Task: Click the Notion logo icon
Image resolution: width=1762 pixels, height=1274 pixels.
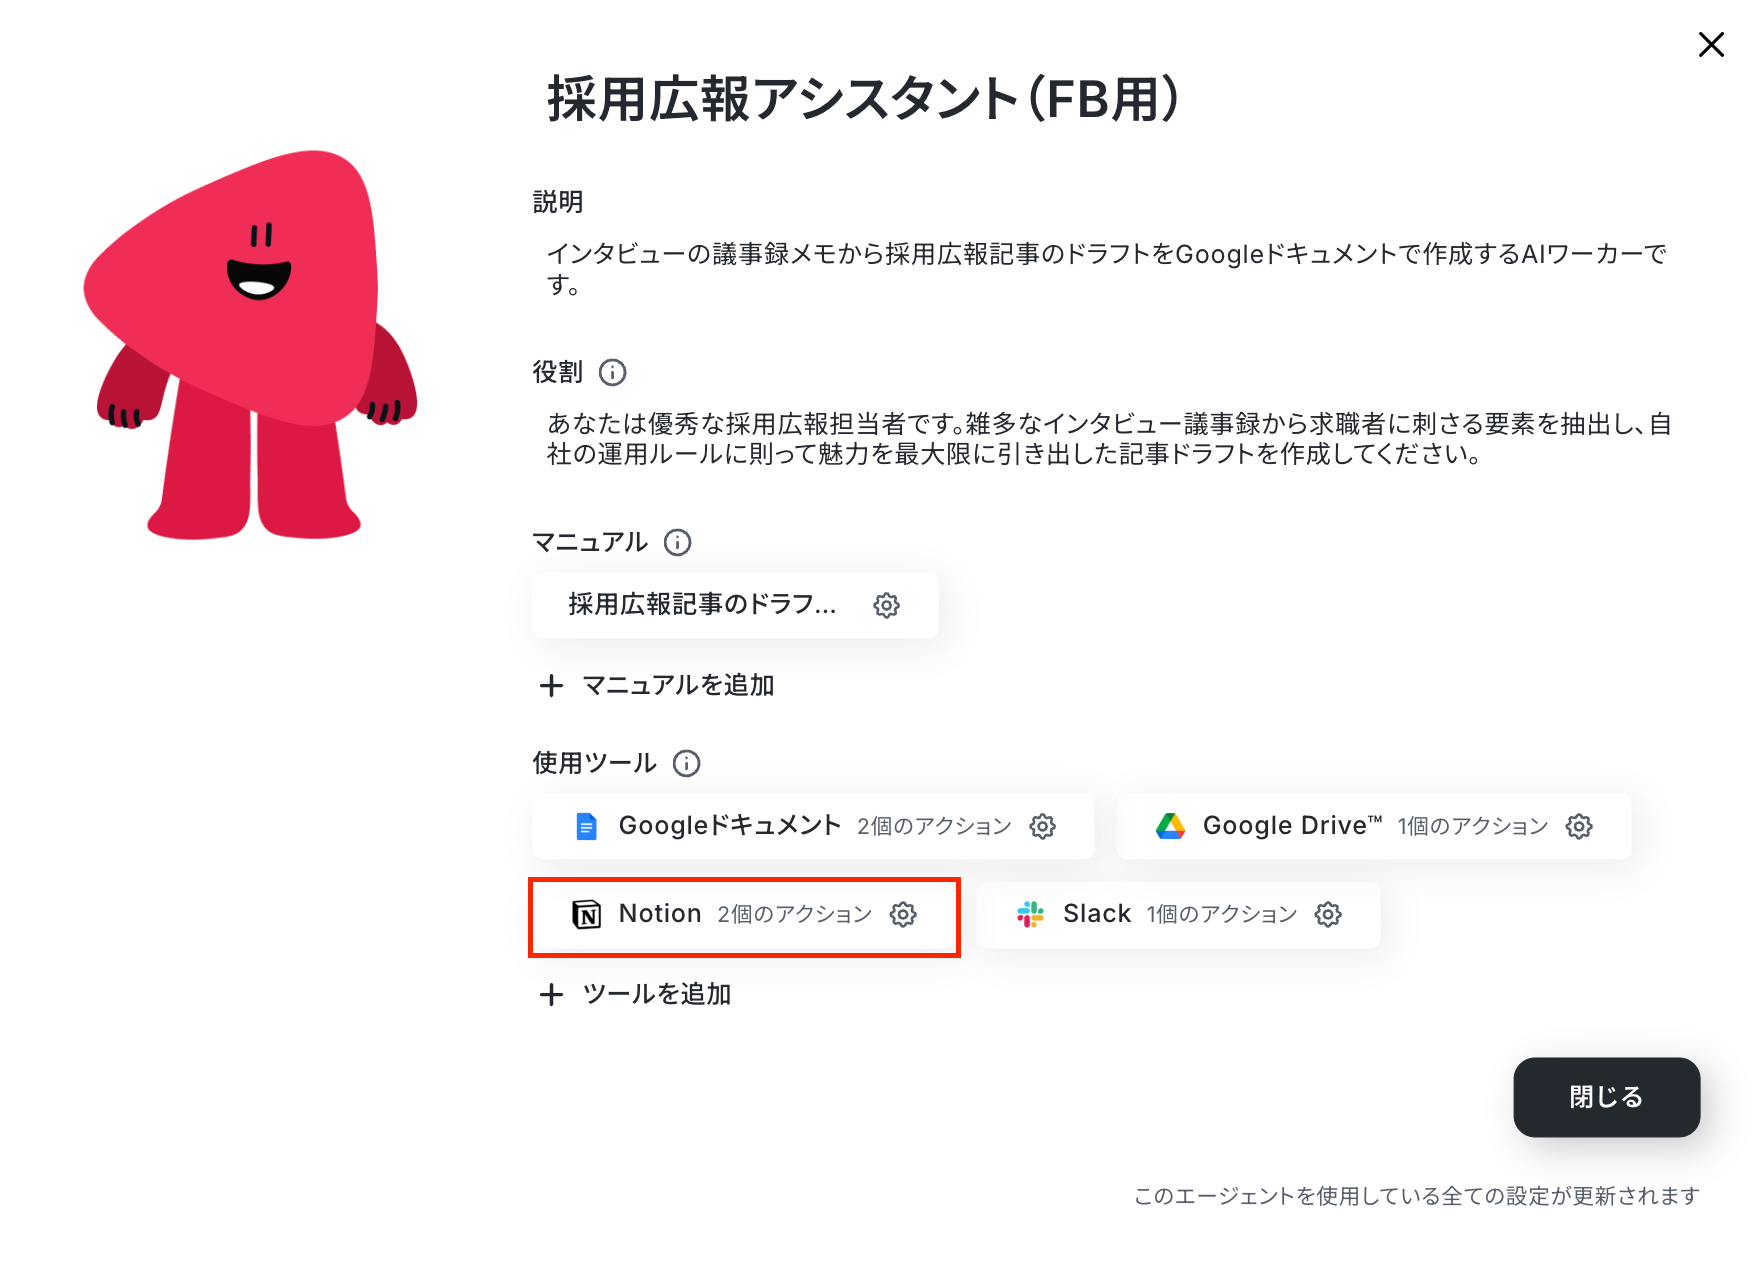Action: click(586, 914)
